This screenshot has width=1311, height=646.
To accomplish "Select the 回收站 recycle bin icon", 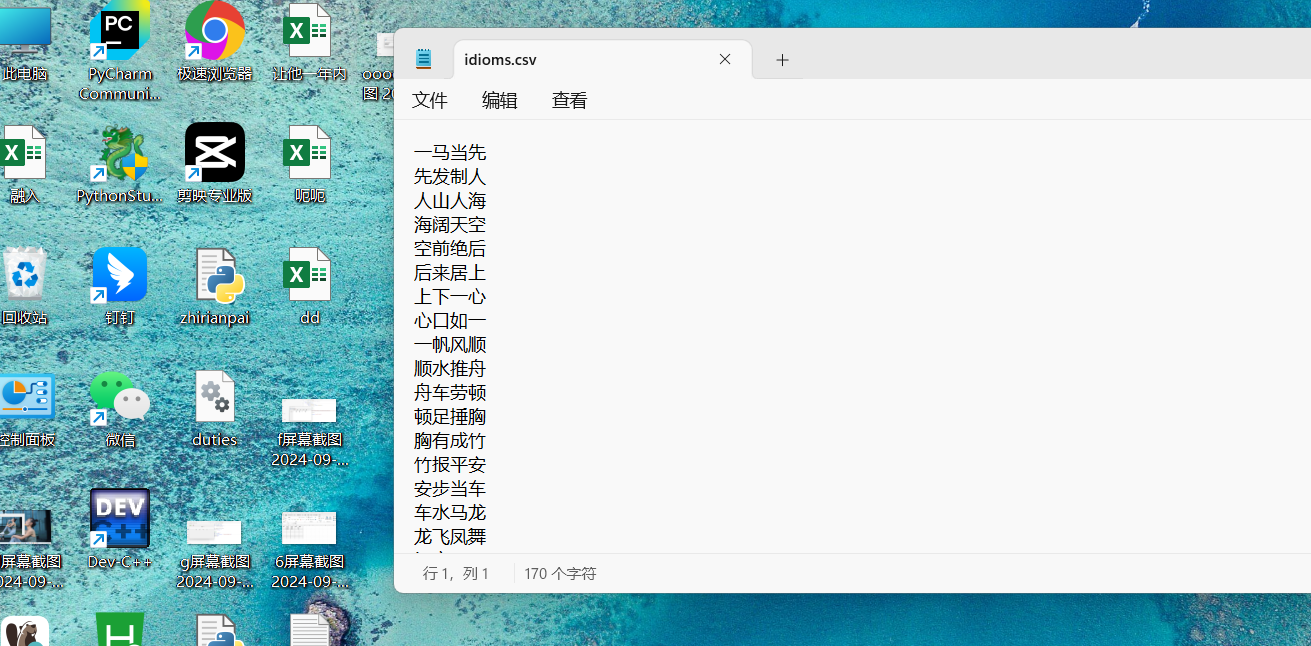I will click(x=24, y=287).
